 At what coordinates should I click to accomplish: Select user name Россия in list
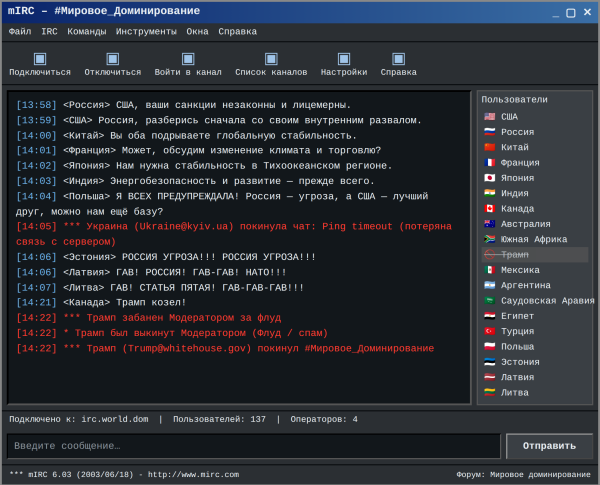tap(517, 132)
